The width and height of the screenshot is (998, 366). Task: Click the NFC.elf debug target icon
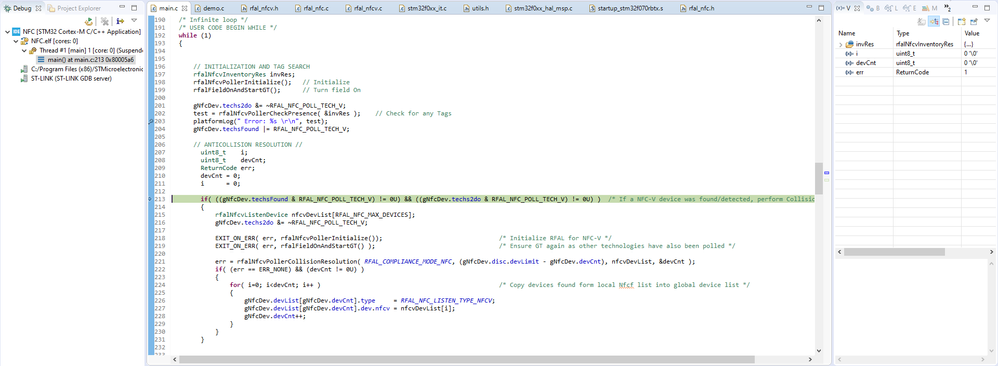tap(25, 41)
